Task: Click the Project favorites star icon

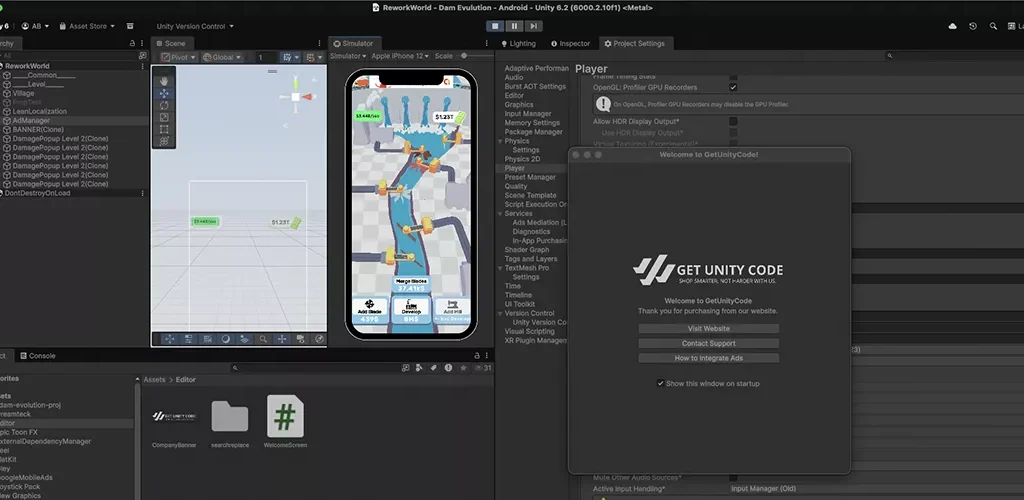Action: pyautogui.click(x=463, y=368)
